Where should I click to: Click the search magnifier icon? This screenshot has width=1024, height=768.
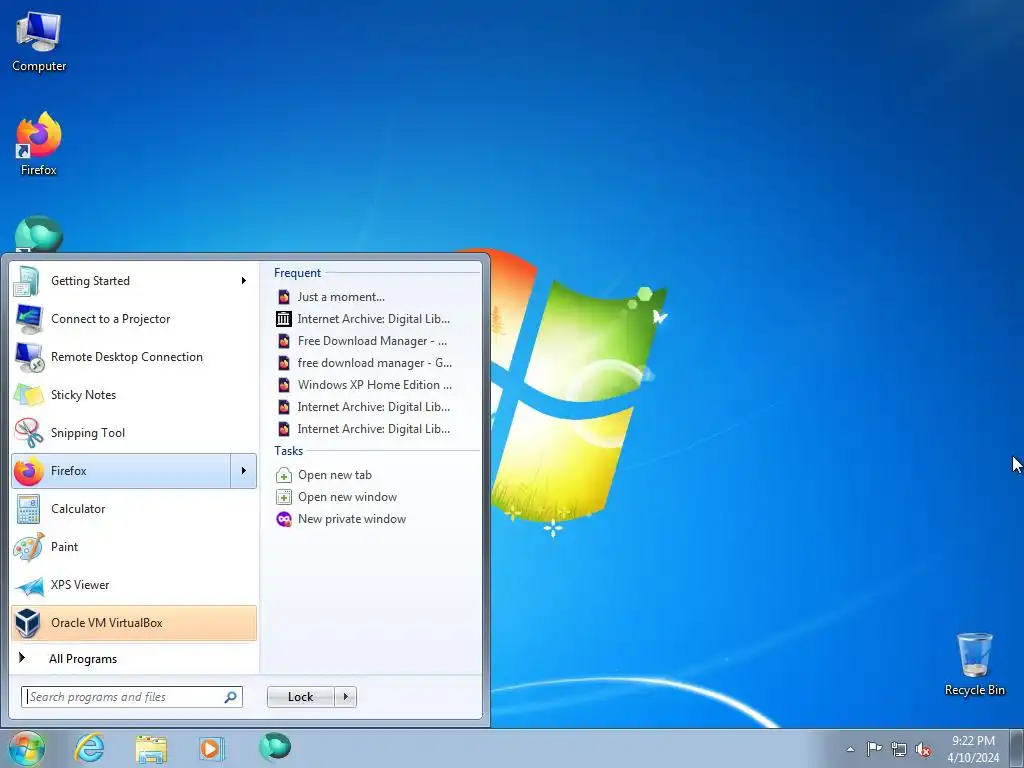(231, 697)
